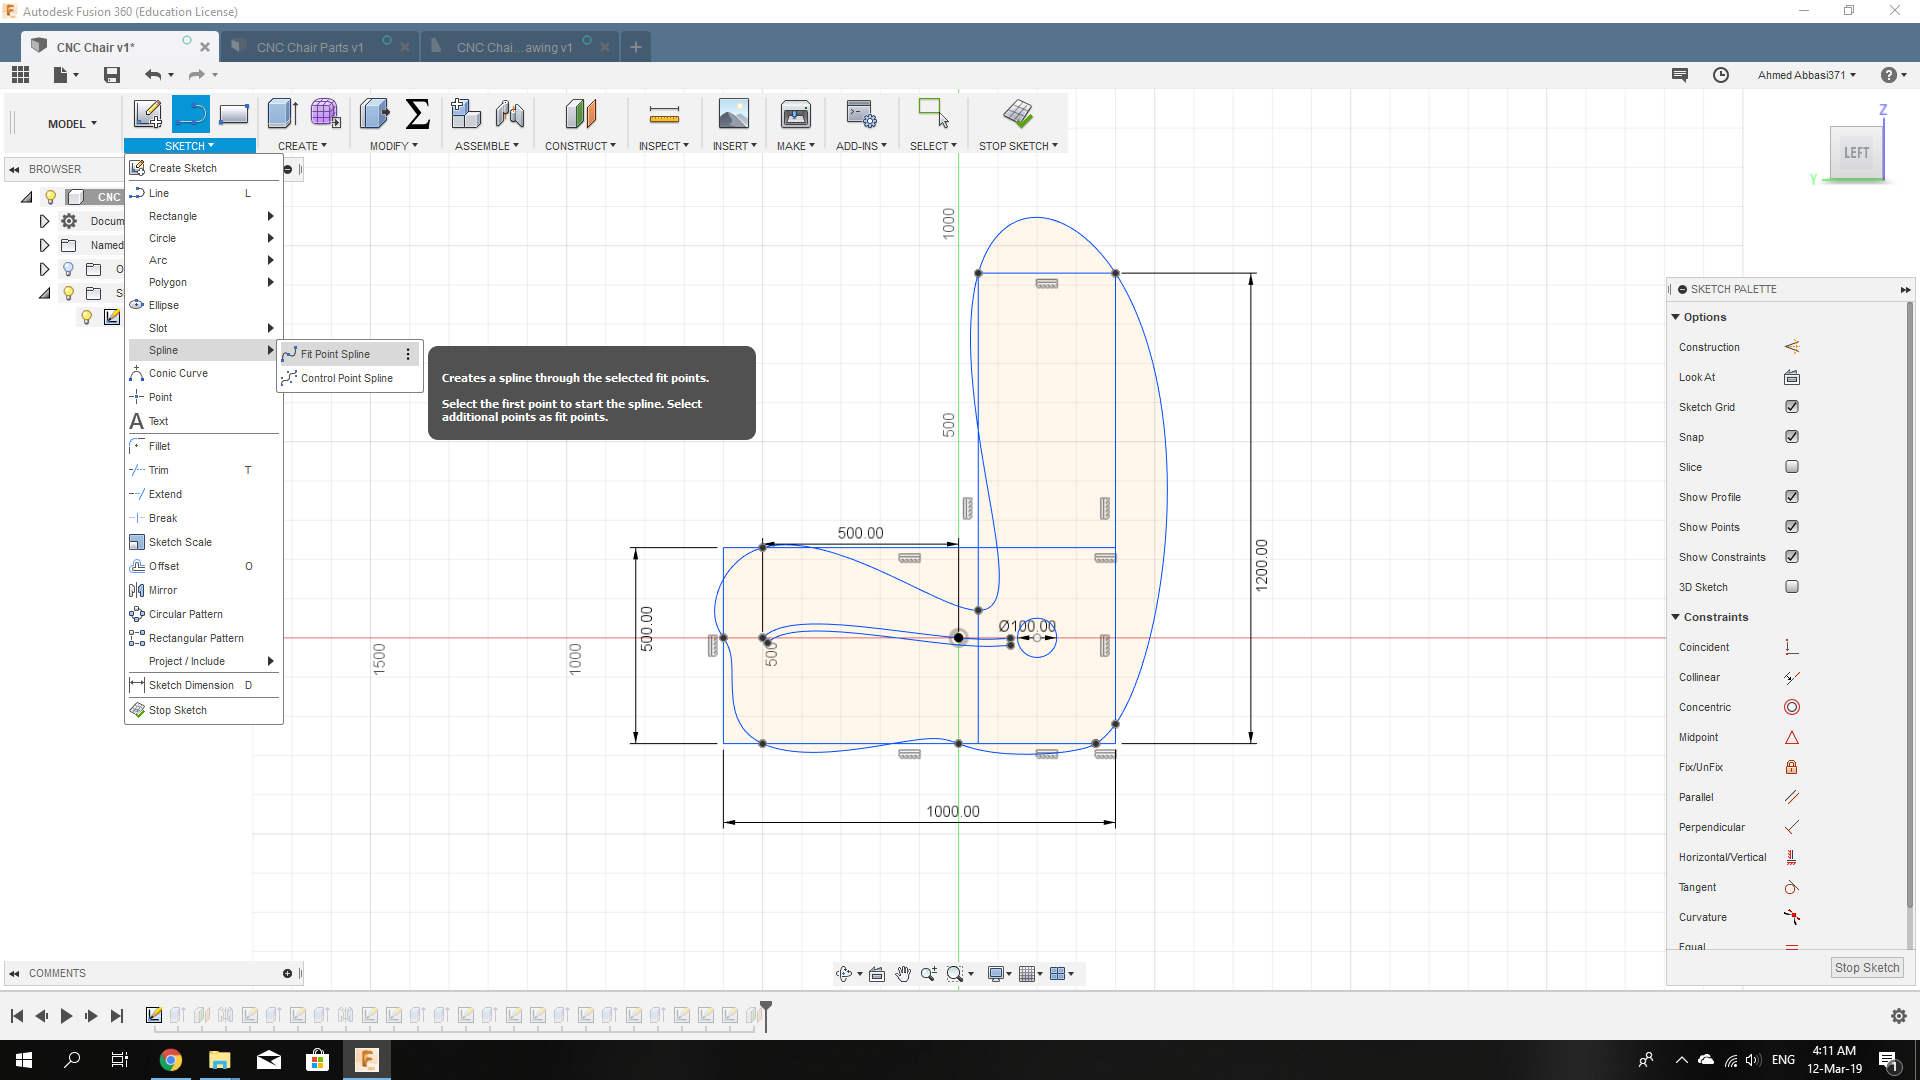The image size is (1920, 1080).
Task: Click the Fix/UnFix lock constraint icon
Action: tap(1791, 767)
